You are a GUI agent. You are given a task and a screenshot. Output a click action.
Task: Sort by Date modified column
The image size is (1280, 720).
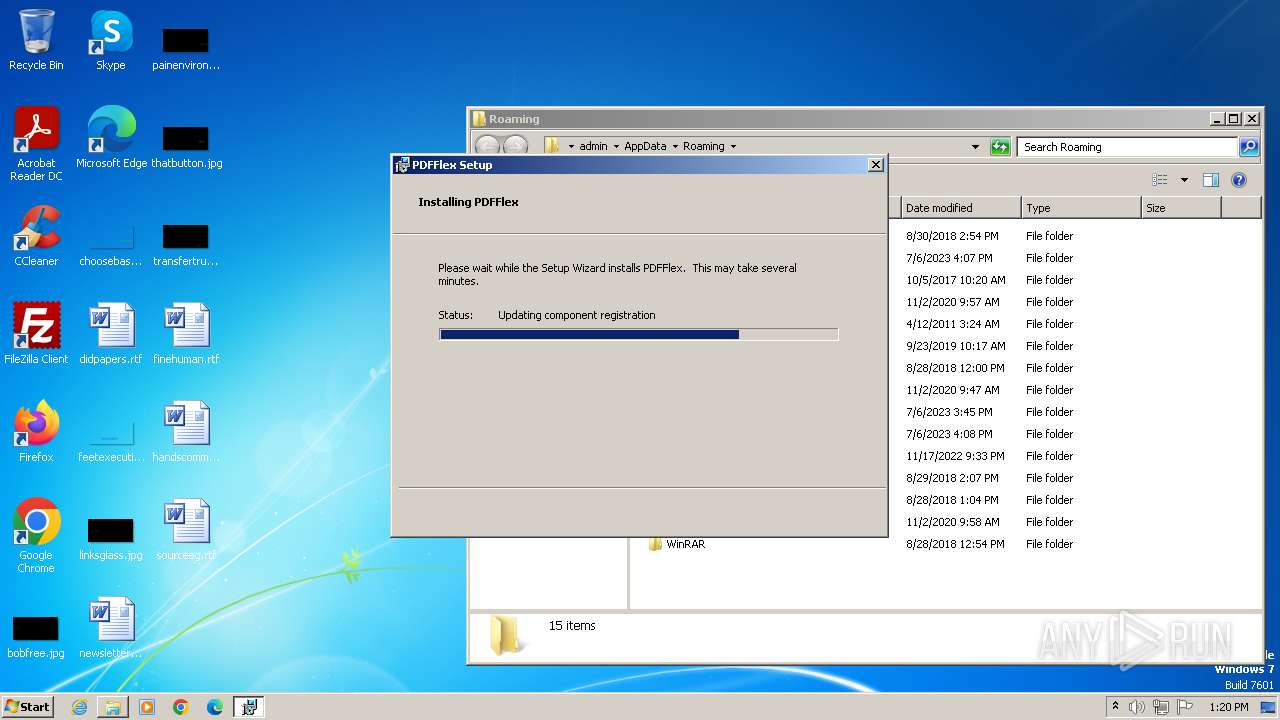tap(961, 208)
